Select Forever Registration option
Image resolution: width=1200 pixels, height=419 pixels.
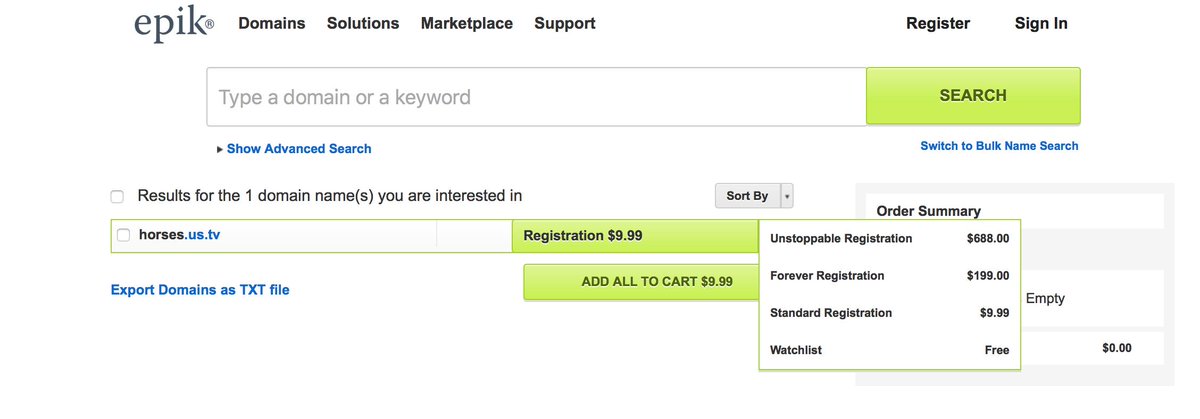point(889,276)
